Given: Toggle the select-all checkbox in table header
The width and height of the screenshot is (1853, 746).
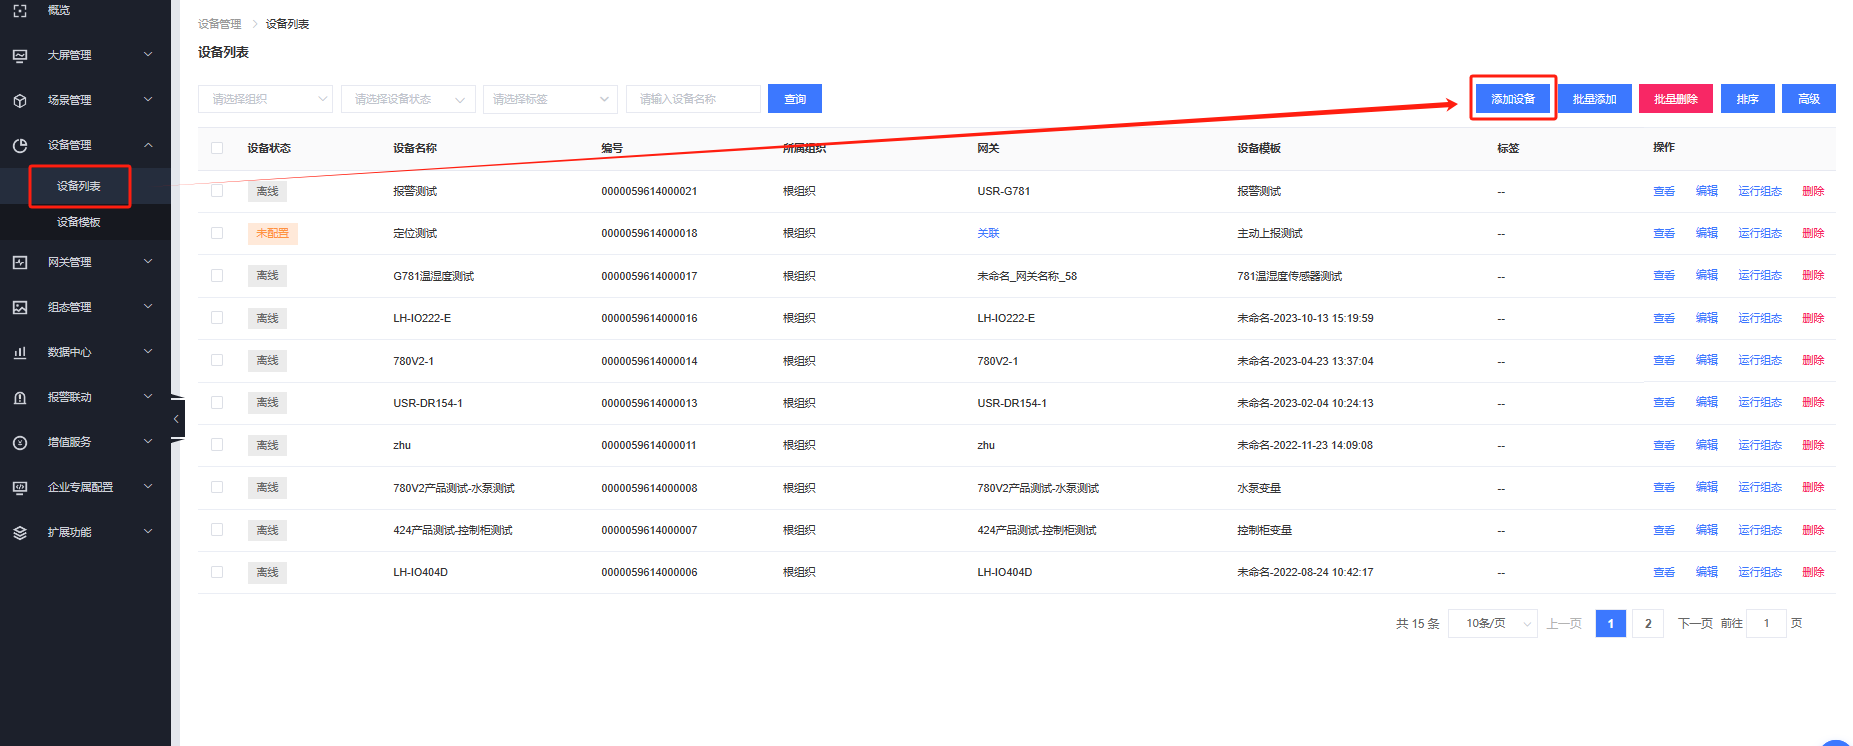Looking at the screenshot, I should pos(217,148).
